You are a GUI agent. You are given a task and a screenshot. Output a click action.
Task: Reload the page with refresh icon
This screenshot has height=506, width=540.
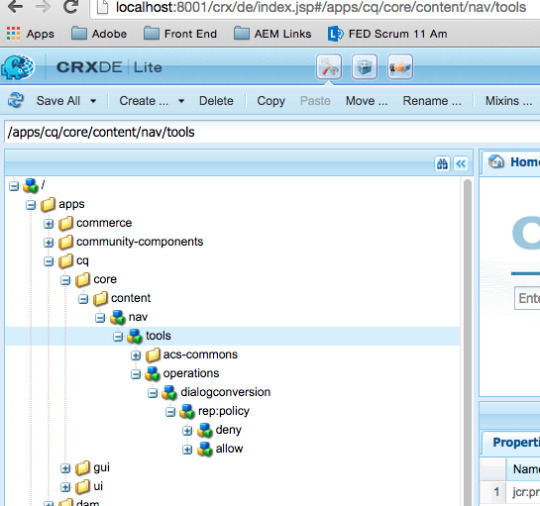tap(71, 6)
